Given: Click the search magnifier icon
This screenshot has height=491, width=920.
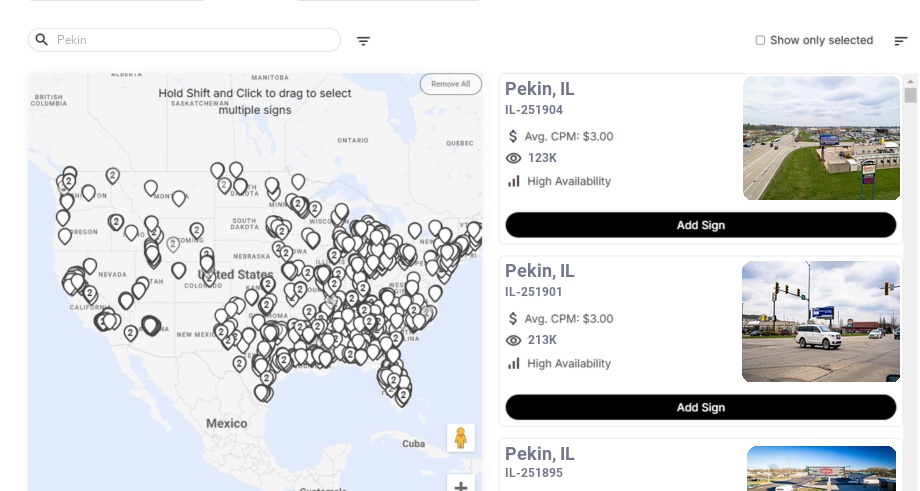Looking at the screenshot, I should 42,40.
